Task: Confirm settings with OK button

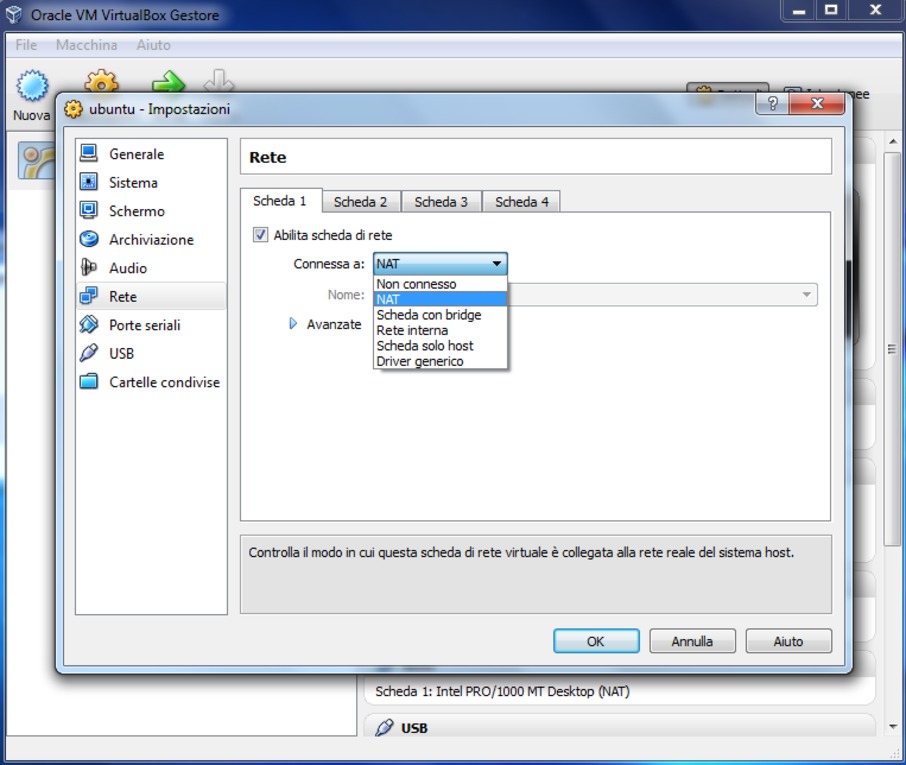Action: point(596,641)
